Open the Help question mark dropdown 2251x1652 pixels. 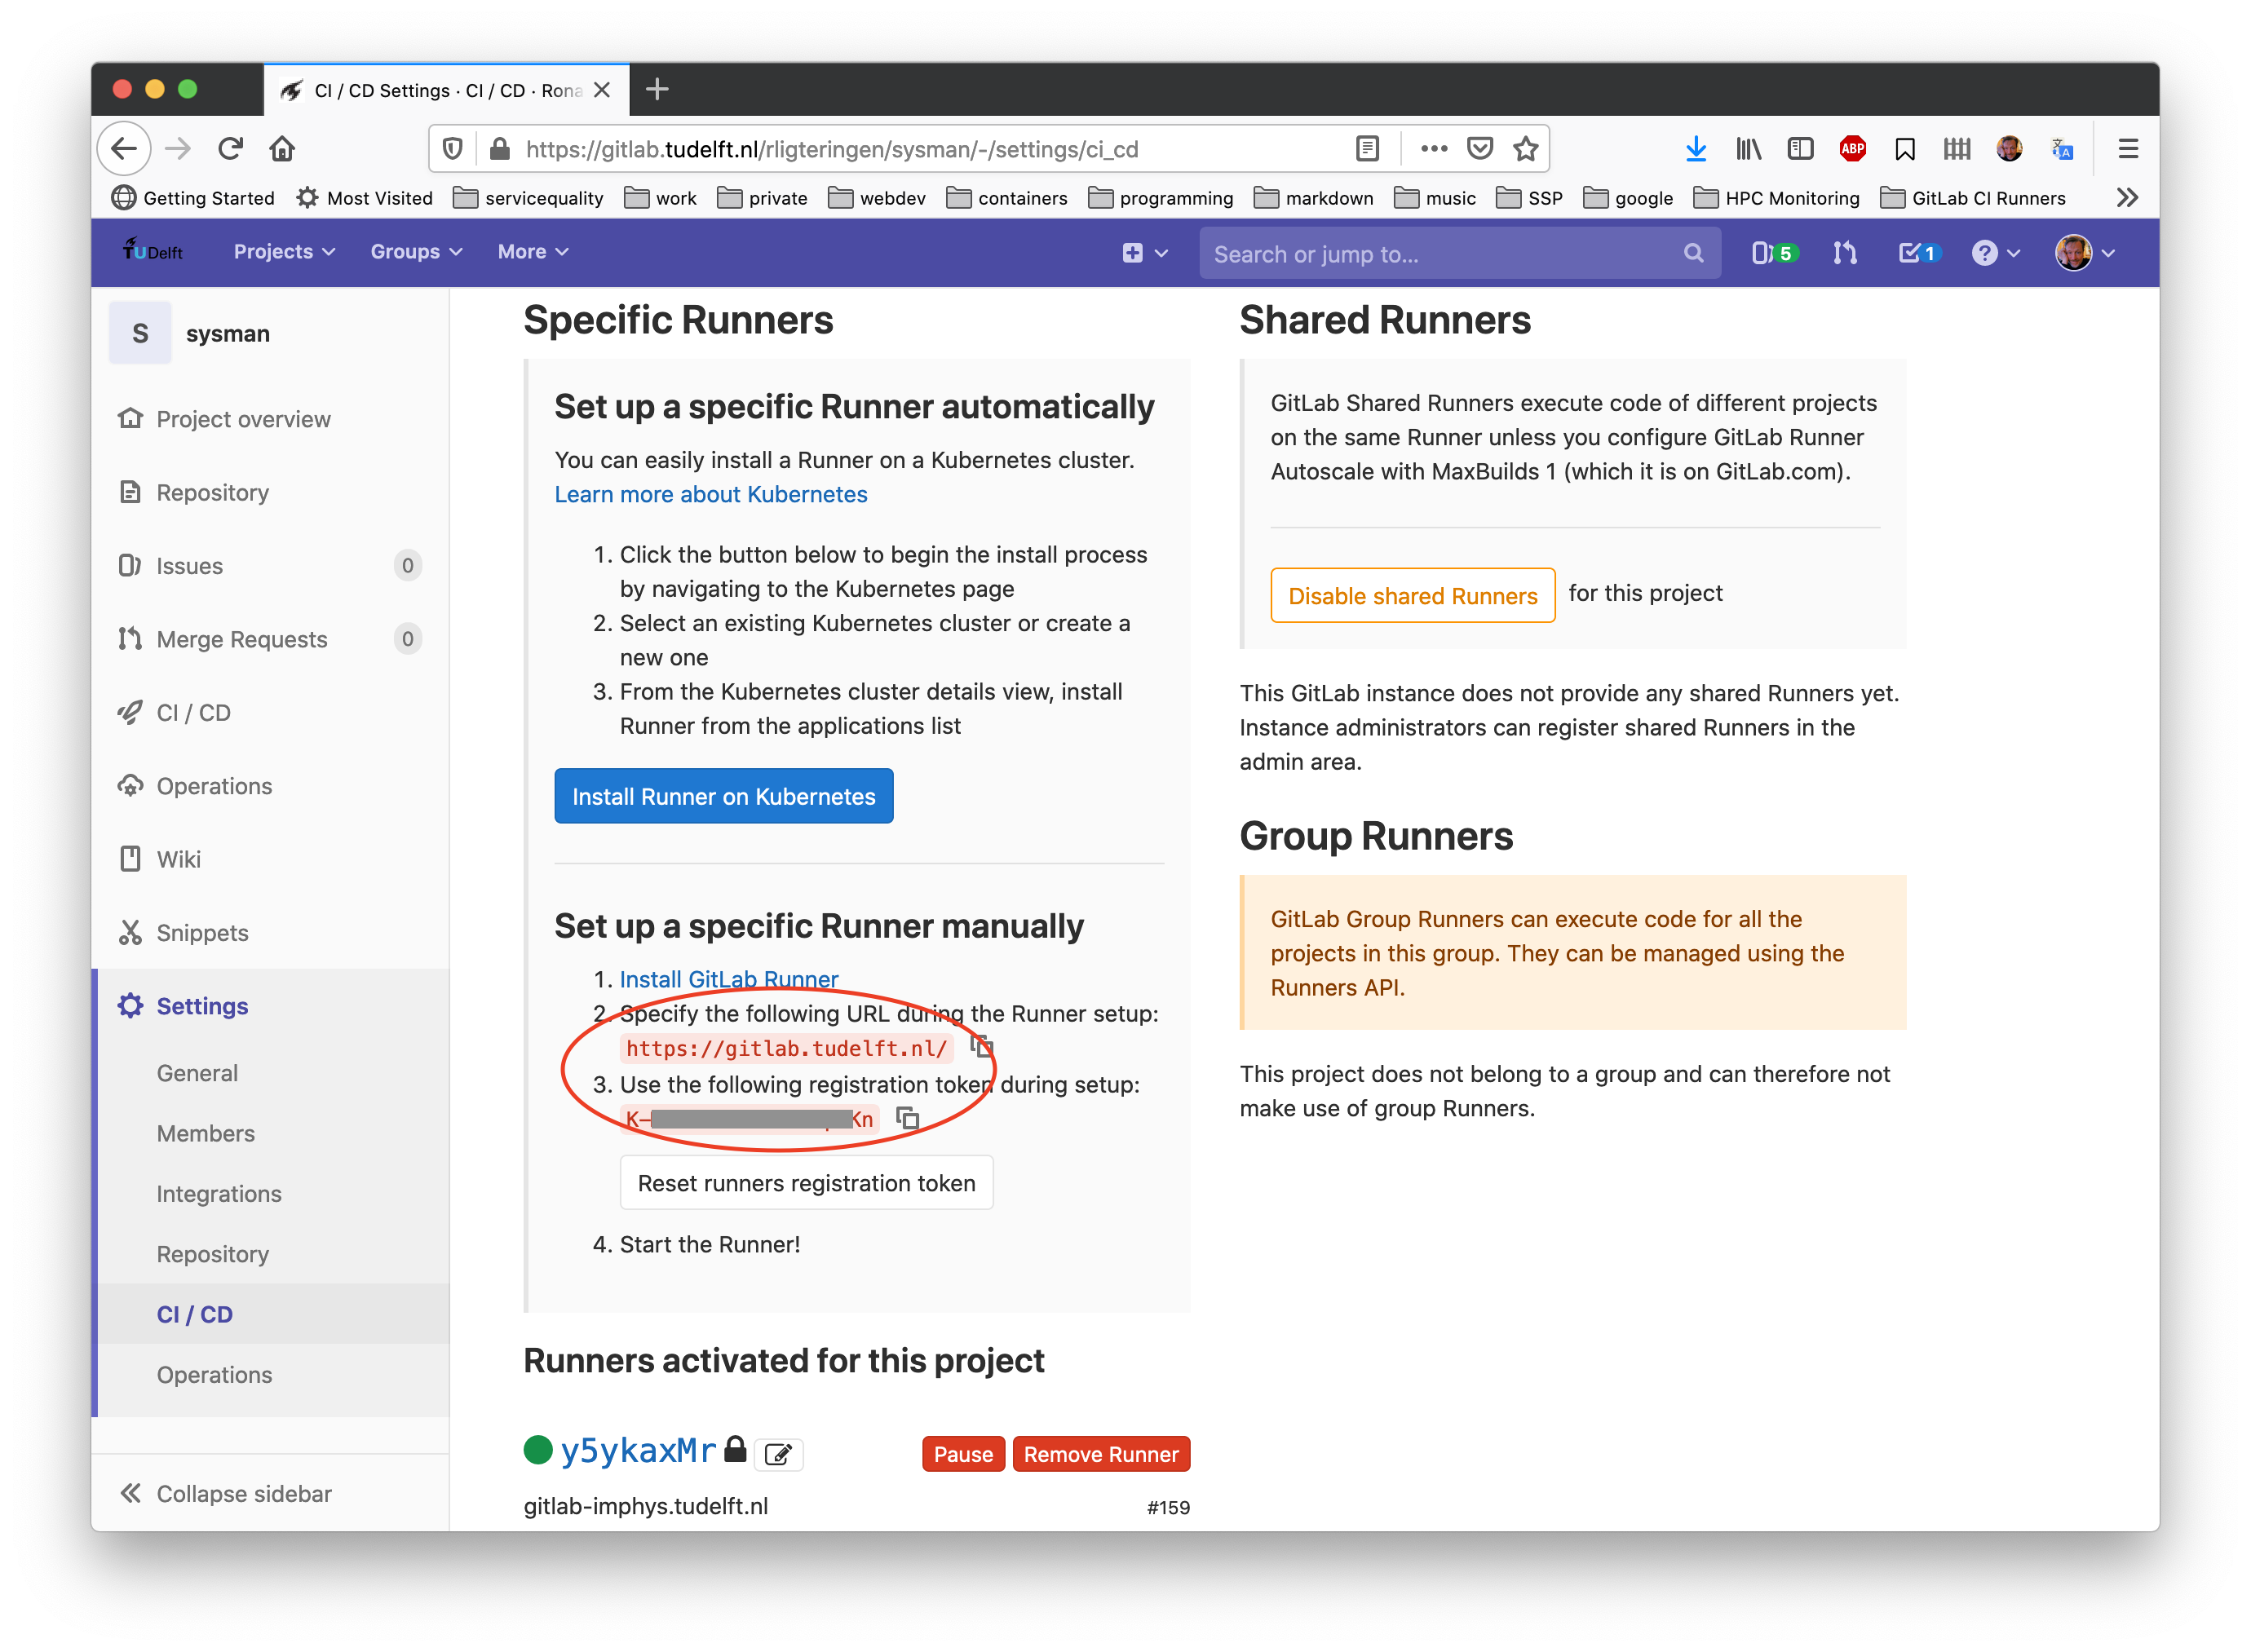pos(1995,253)
